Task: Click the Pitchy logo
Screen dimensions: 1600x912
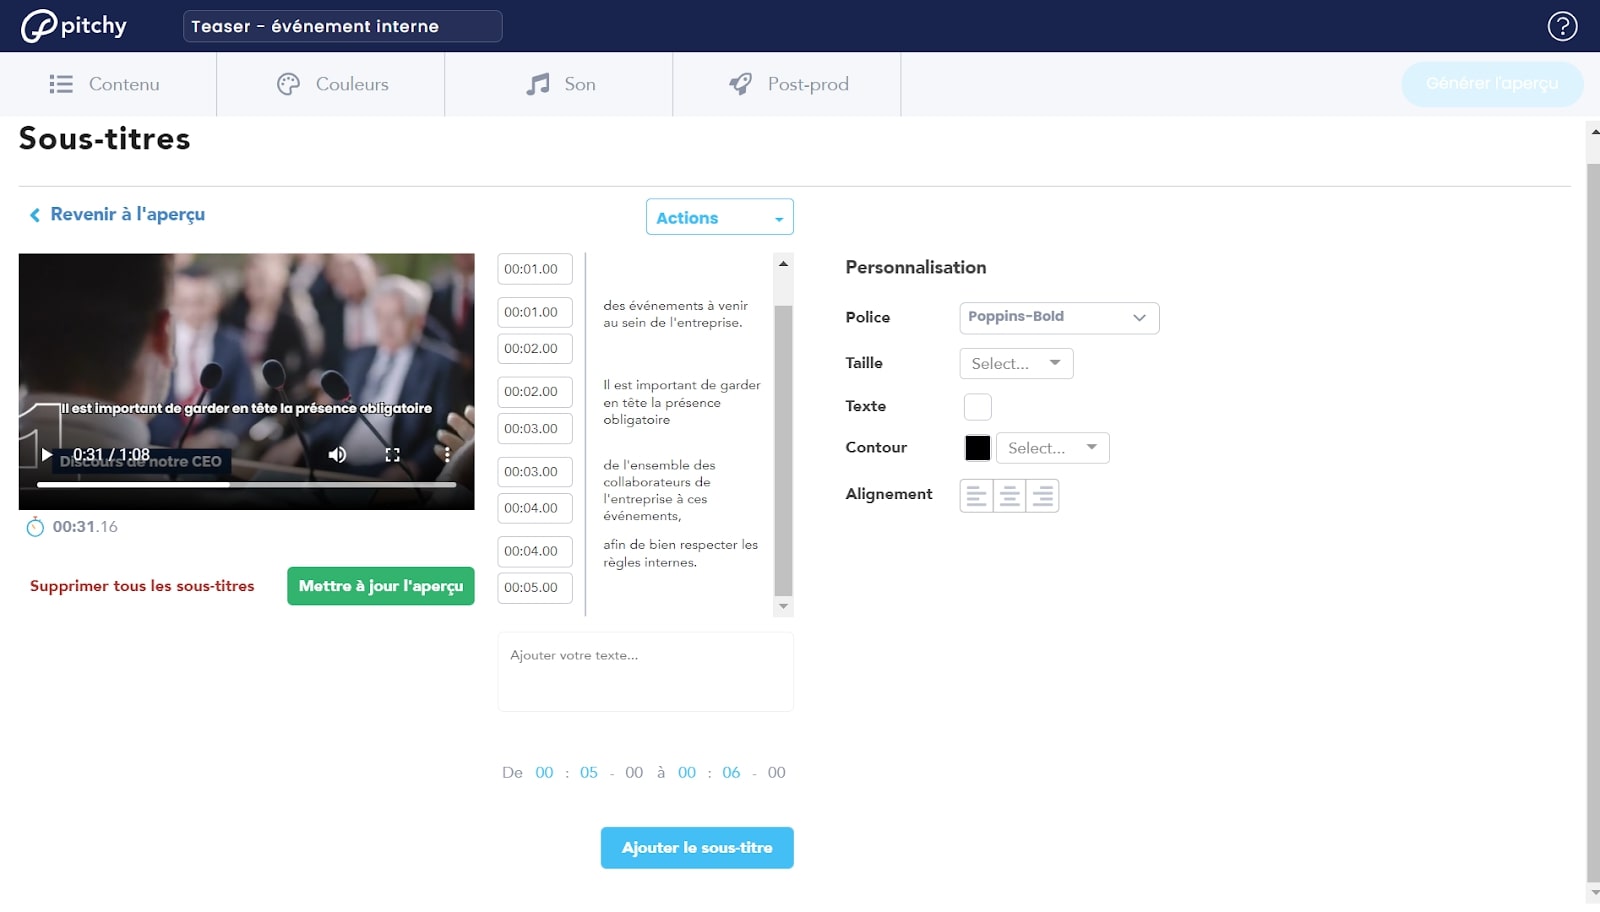Action: pos(75,26)
